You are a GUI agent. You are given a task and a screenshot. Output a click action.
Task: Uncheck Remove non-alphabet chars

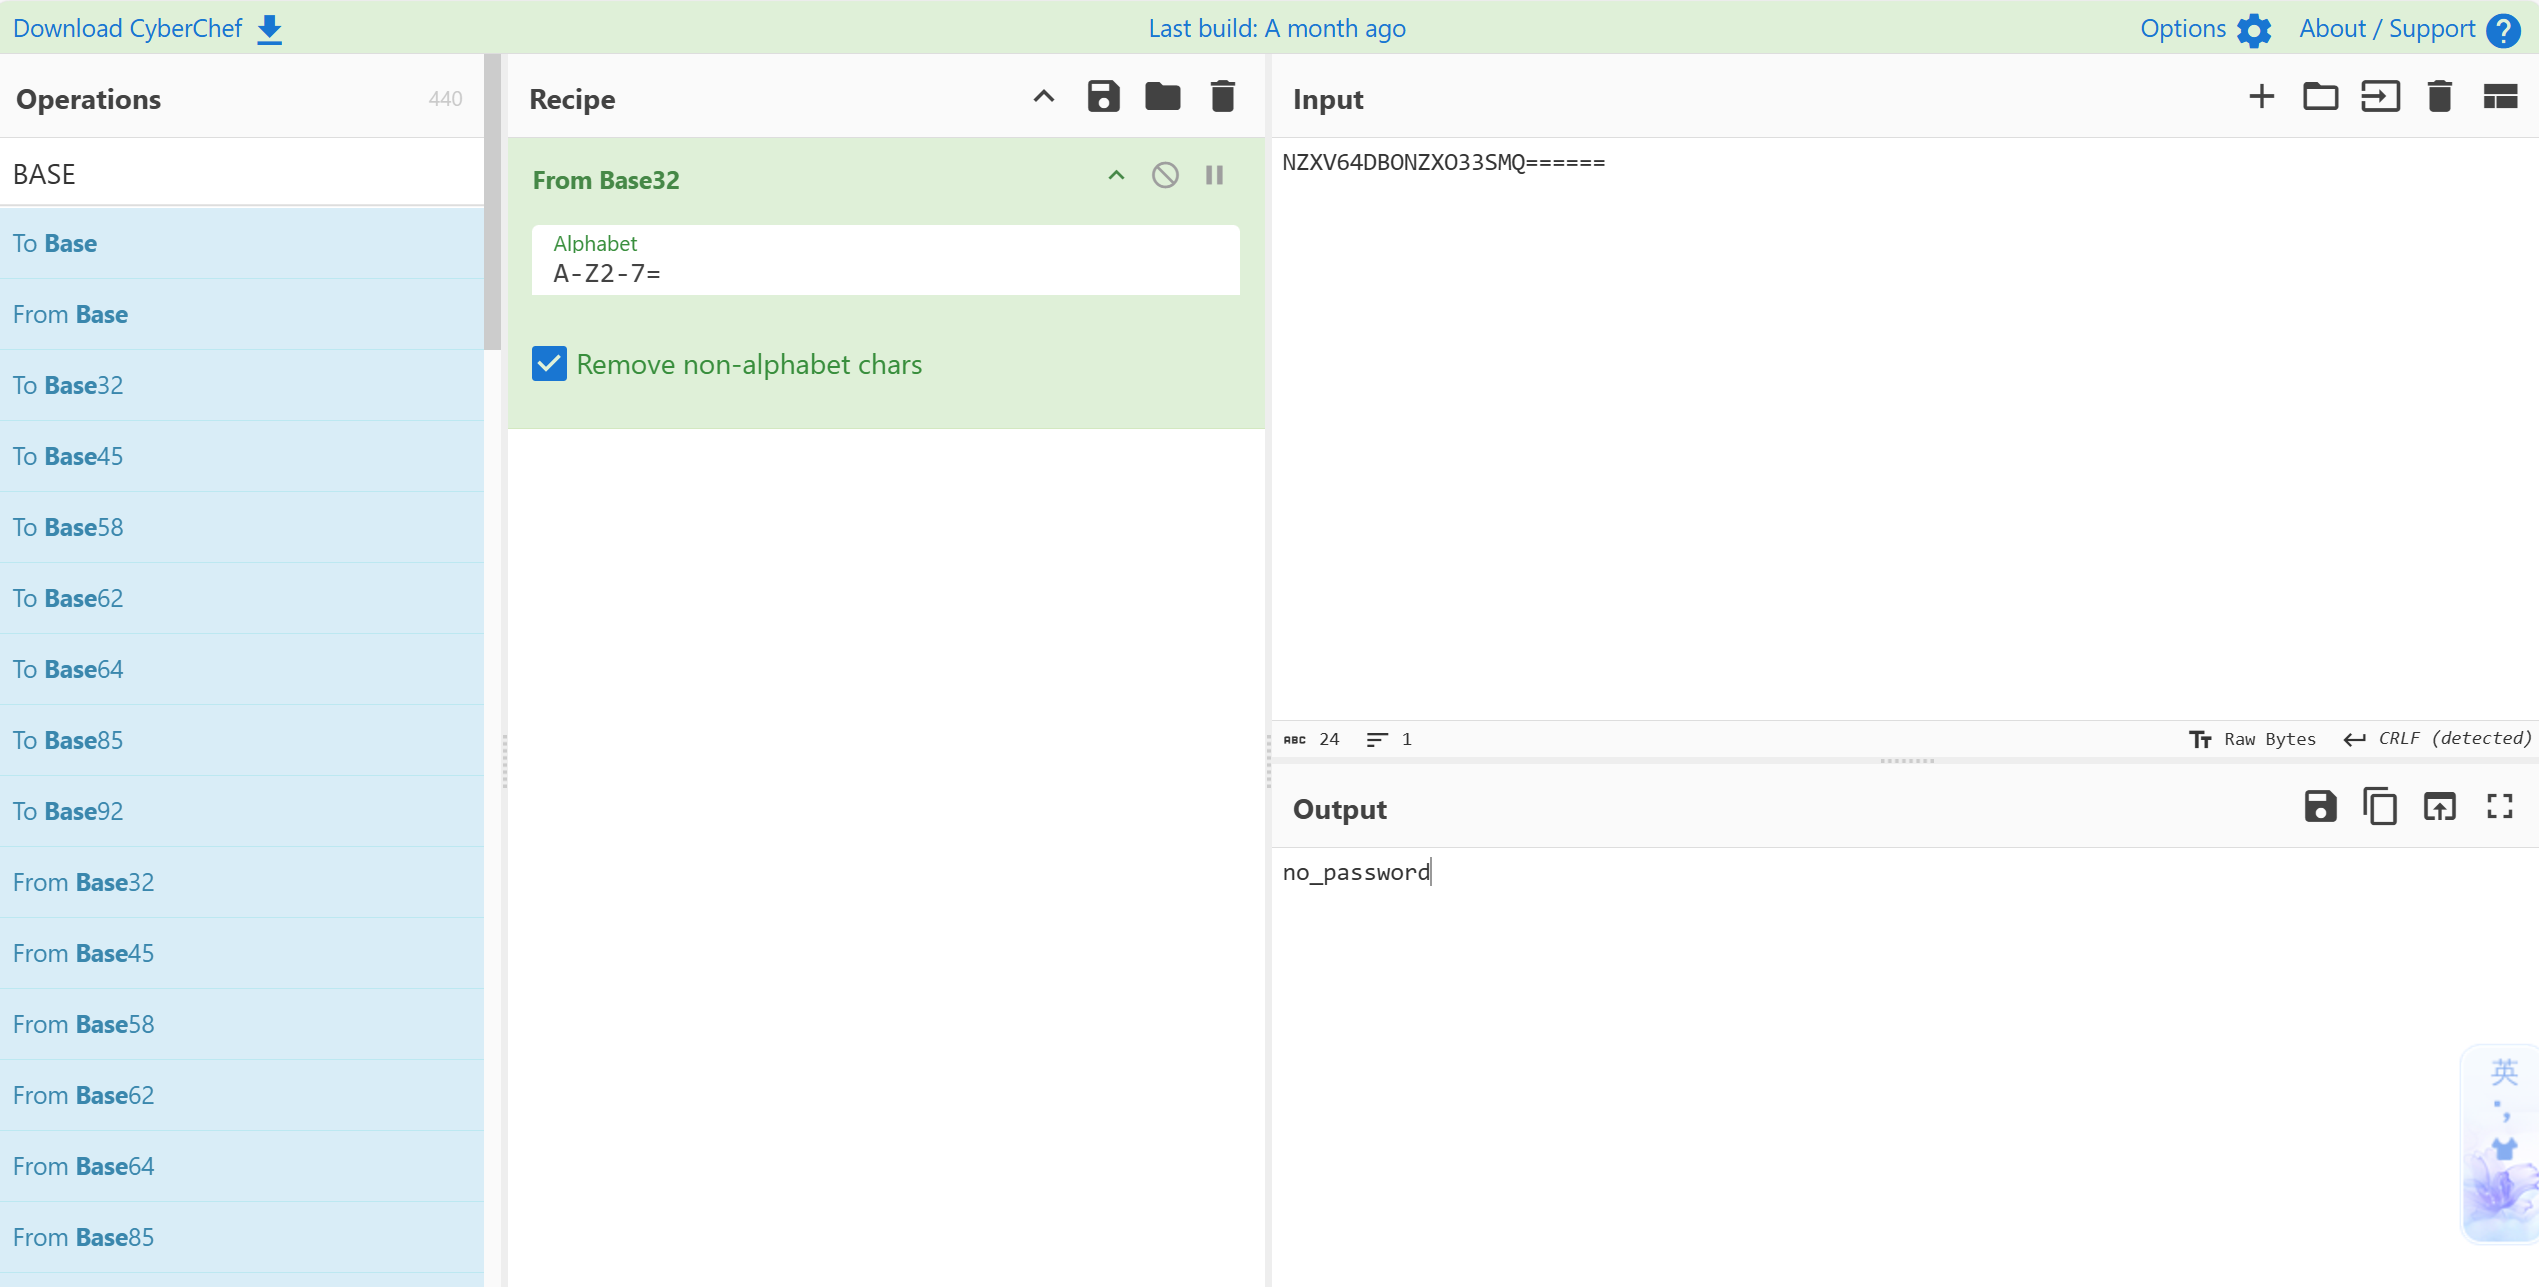[549, 364]
